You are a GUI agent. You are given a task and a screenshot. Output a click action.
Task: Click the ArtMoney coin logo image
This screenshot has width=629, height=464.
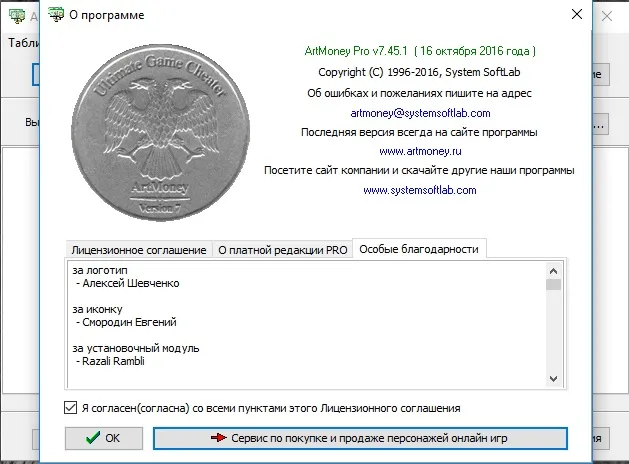coord(160,132)
